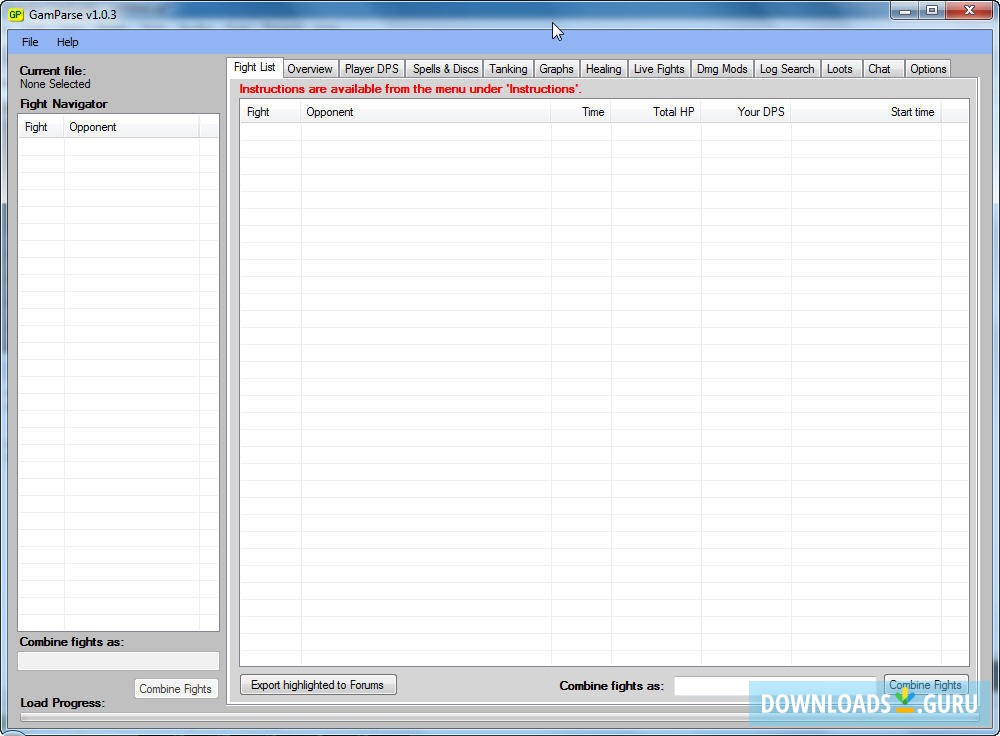Screen dimensions: 1000x736
Task: Maximize the GamParse window
Action: click(932, 10)
